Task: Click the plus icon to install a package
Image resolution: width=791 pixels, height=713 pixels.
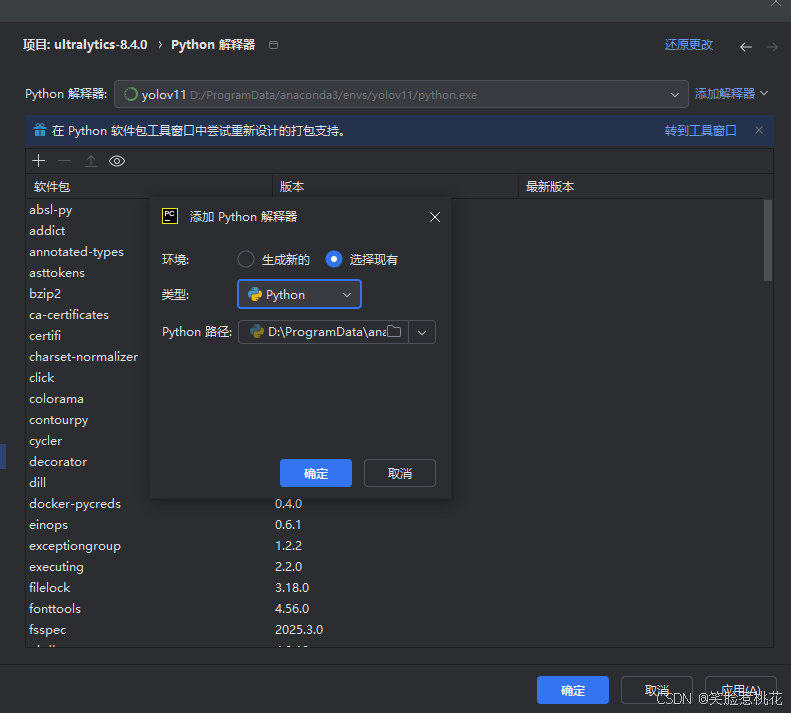Action: click(x=38, y=161)
